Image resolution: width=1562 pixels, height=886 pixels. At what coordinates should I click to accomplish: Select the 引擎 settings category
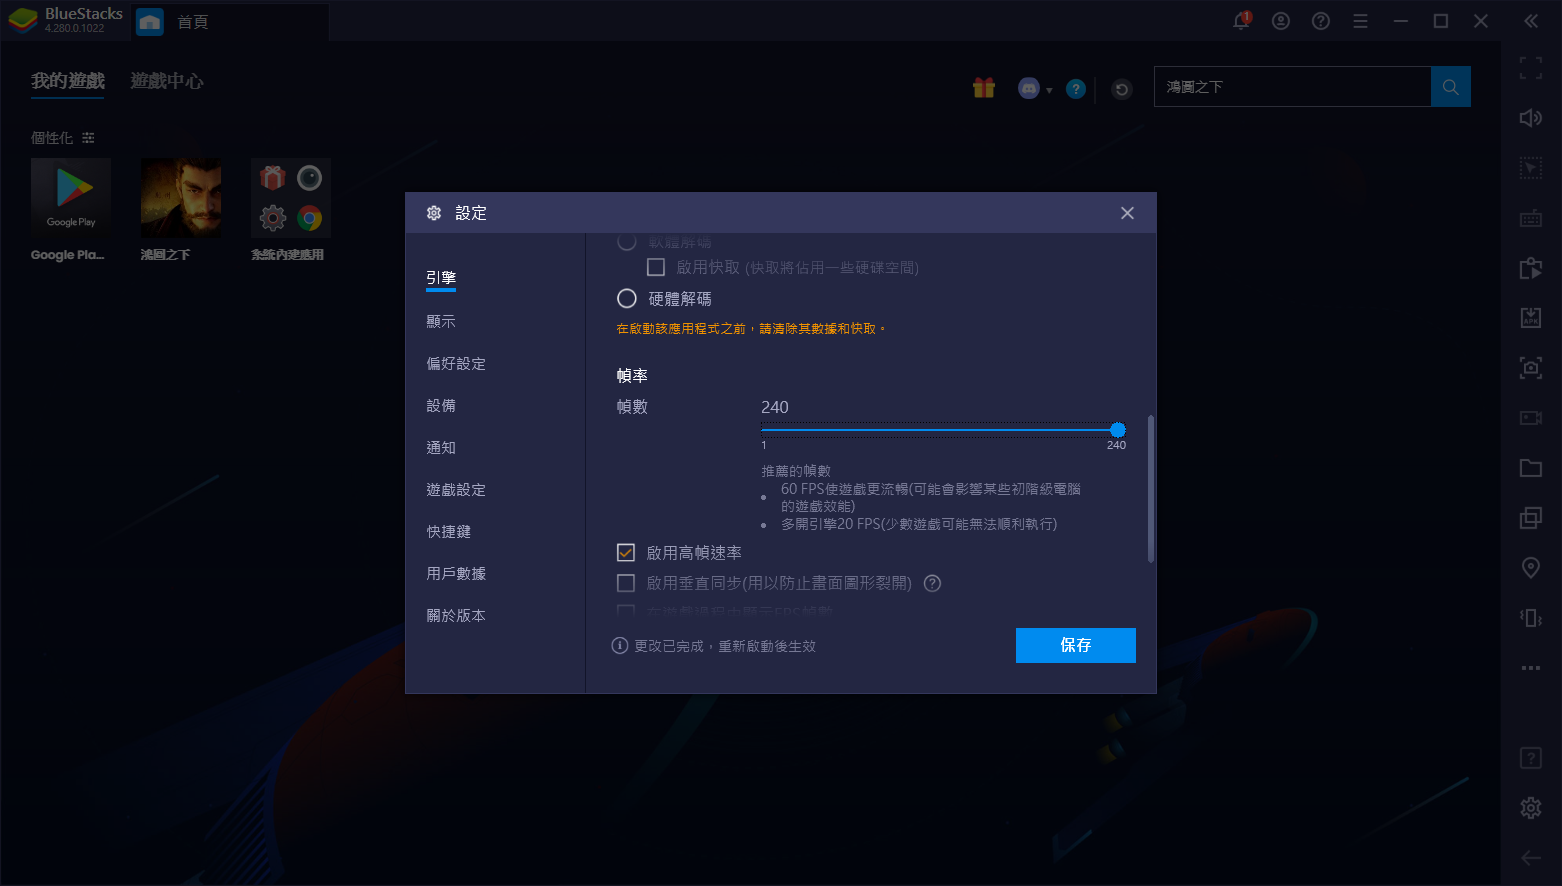click(441, 278)
